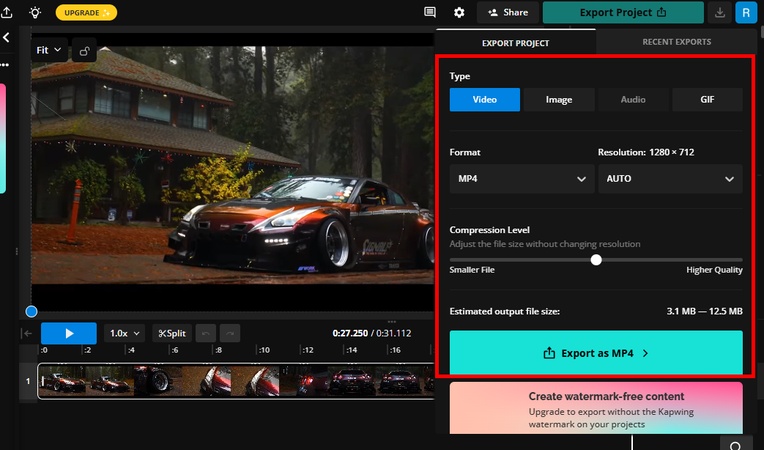Click the Create watermark-free content banner

coord(596,408)
